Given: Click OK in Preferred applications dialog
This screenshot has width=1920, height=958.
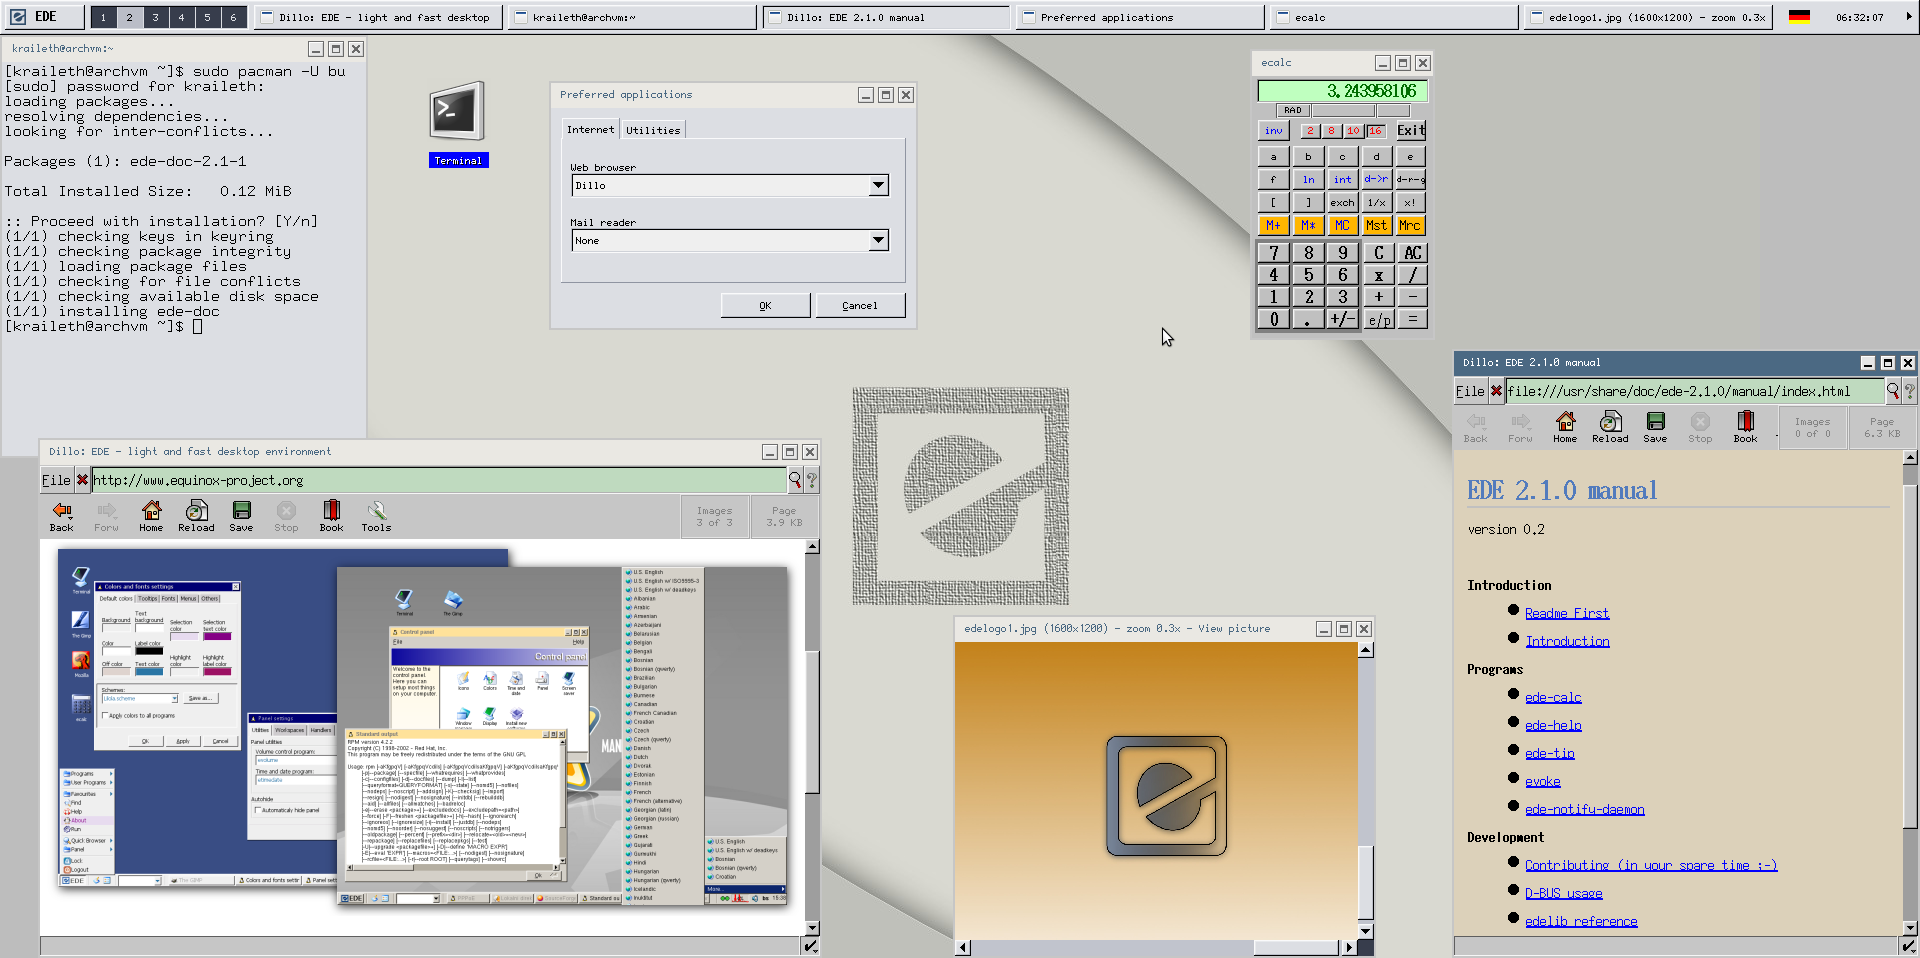Looking at the screenshot, I should pyautogui.click(x=765, y=306).
